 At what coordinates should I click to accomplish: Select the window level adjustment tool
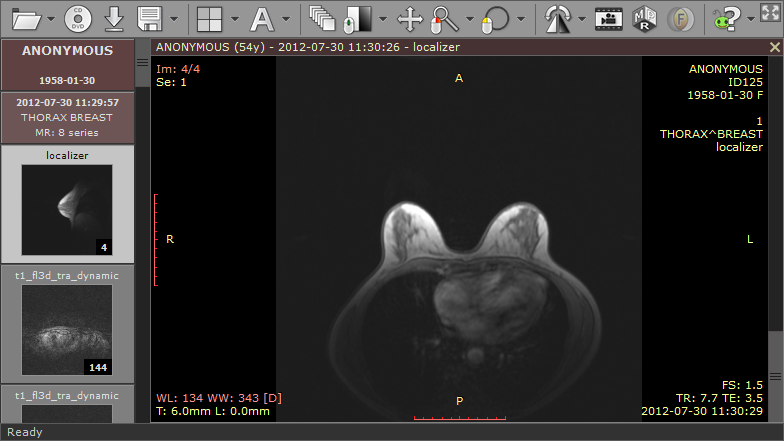pos(358,19)
